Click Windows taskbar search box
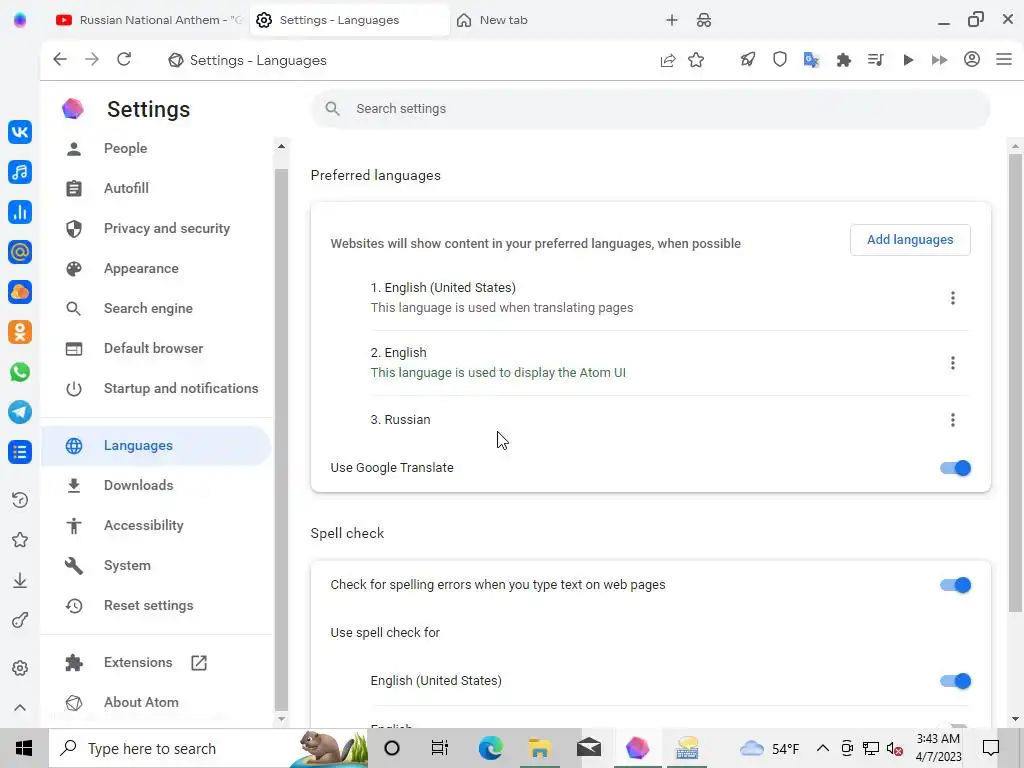Image resolution: width=1024 pixels, height=768 pixels. pos(208,748)
